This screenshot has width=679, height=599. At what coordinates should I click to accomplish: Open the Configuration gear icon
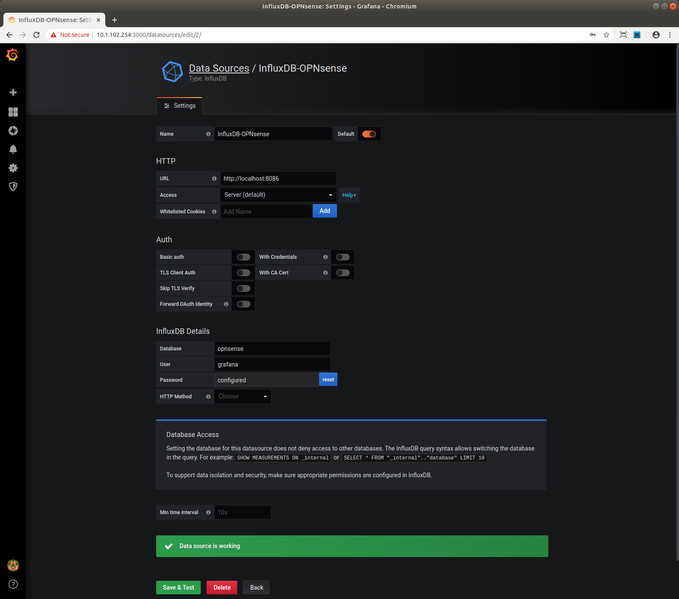click(x=13, y=168)
